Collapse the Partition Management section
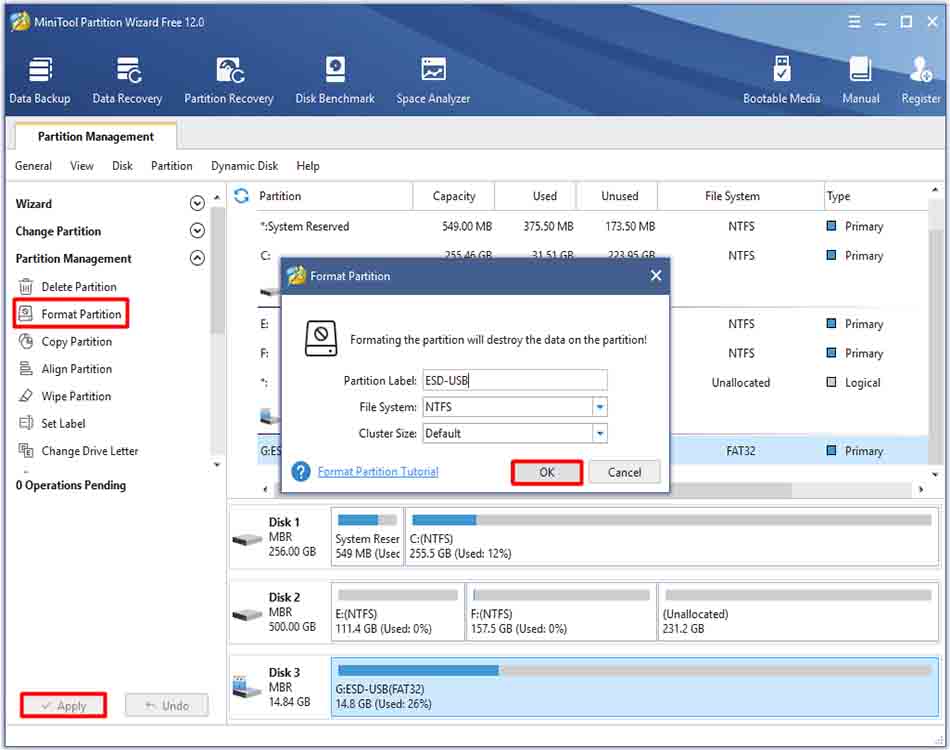 click(x=197, y=258)
